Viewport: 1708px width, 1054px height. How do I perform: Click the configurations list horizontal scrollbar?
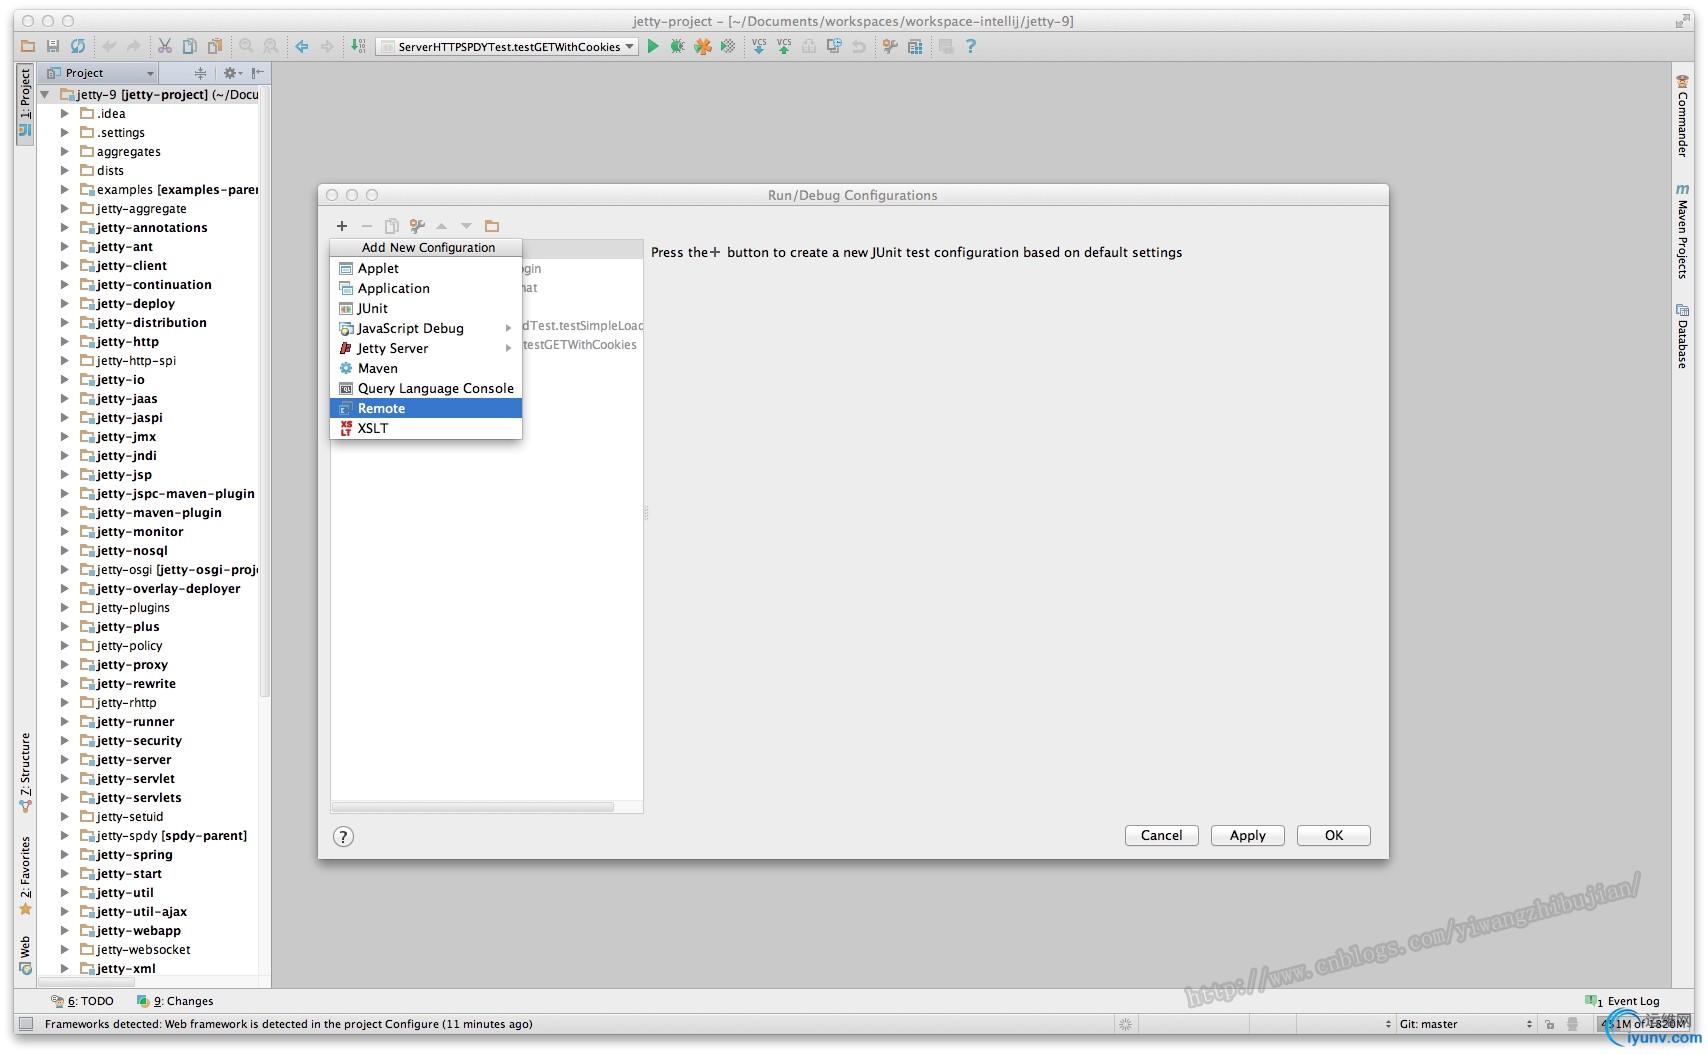coord(472,807)
